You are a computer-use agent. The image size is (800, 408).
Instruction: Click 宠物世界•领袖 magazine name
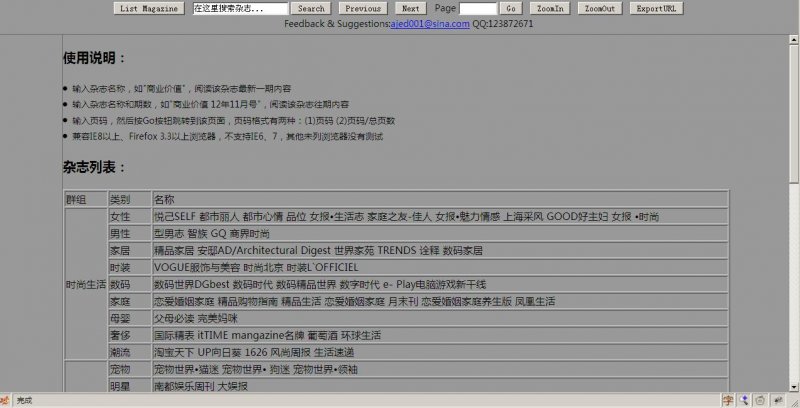coord(325,369)
